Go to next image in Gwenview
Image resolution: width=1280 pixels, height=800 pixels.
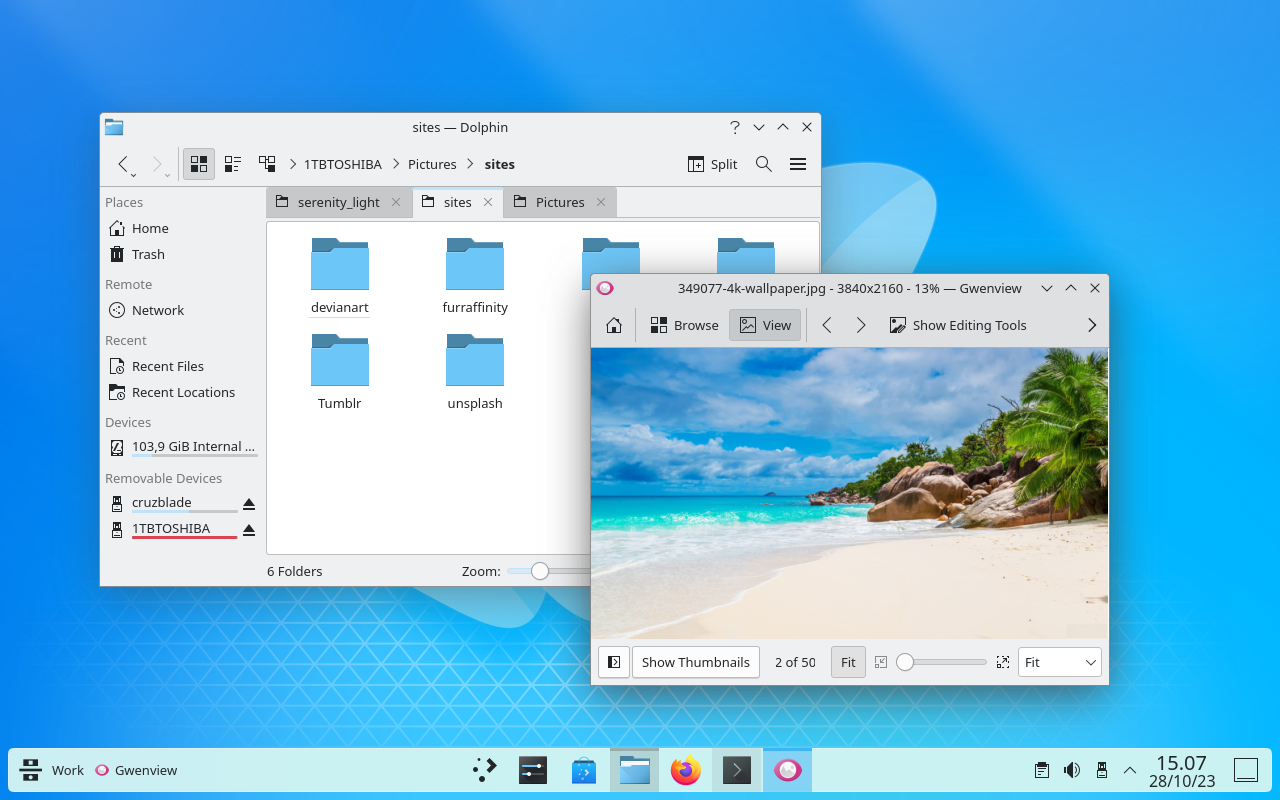point(861,325)
